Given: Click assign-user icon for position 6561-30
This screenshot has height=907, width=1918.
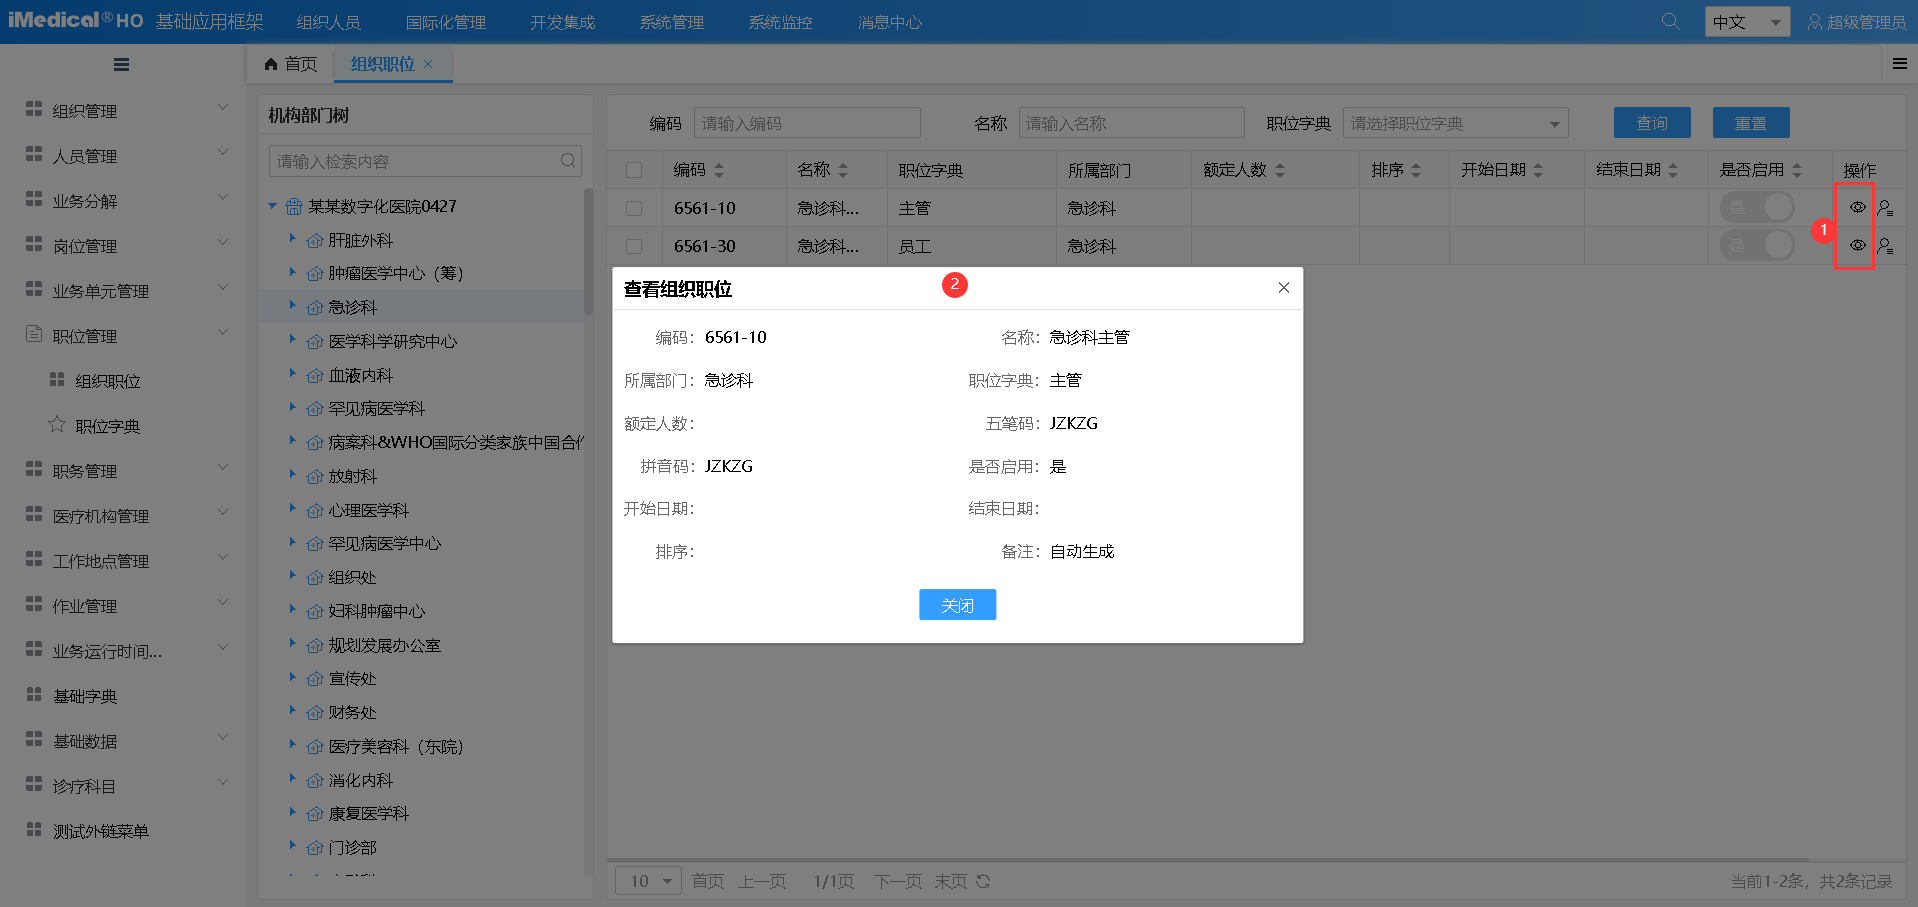Looking at the screenshot, I should click(1885, 246).
